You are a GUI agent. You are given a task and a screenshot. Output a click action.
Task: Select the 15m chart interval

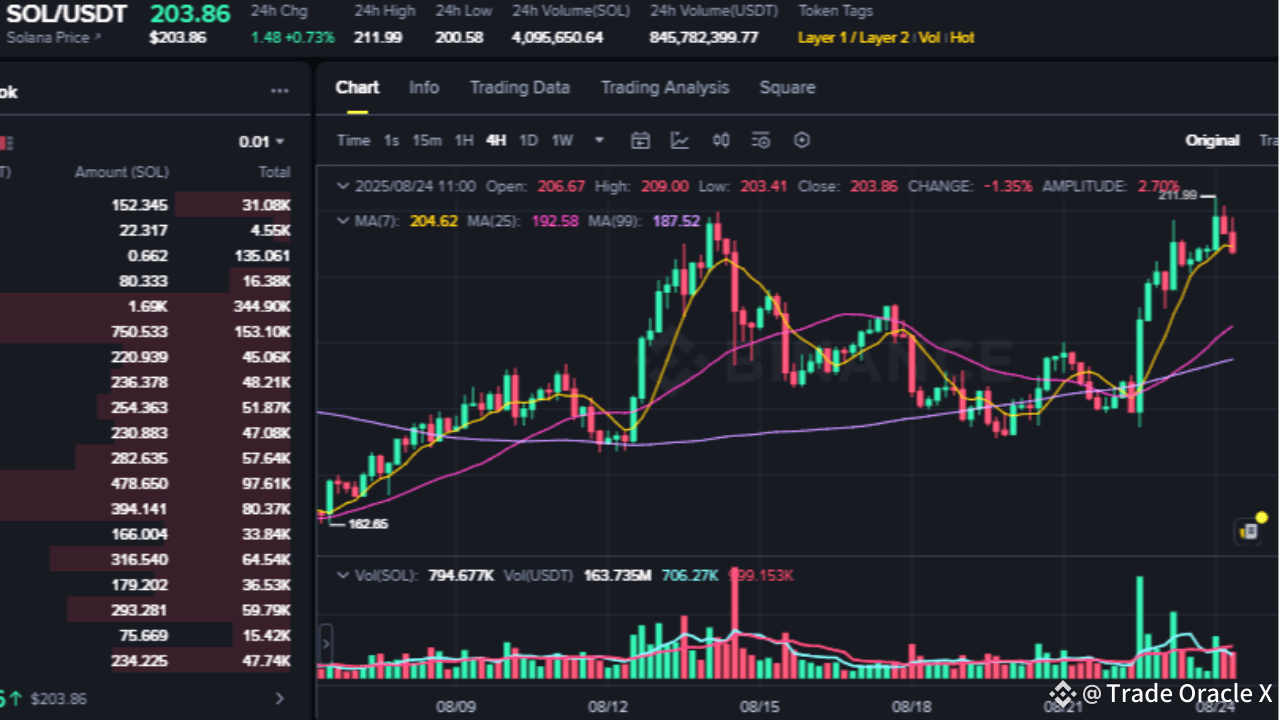coord(427,140)
